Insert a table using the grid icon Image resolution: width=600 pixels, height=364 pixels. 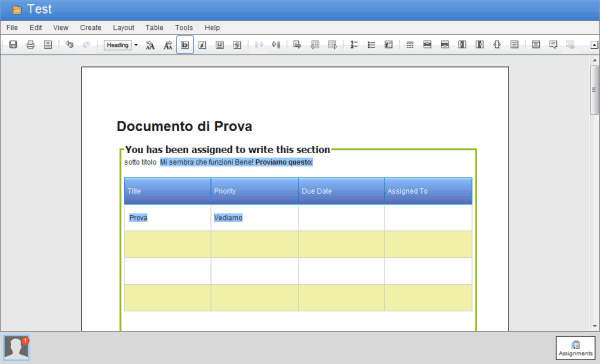410,45
